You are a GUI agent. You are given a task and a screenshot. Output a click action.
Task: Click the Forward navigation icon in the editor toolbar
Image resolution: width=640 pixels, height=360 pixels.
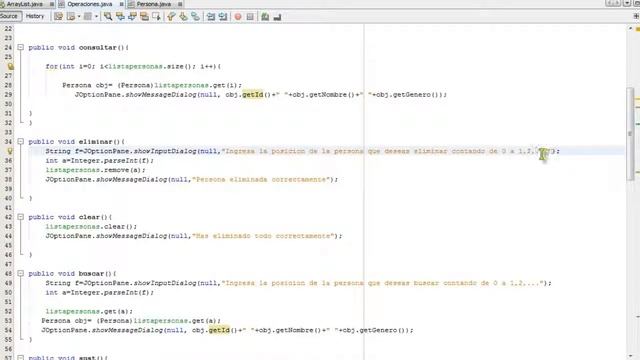[x=87, y=17]
